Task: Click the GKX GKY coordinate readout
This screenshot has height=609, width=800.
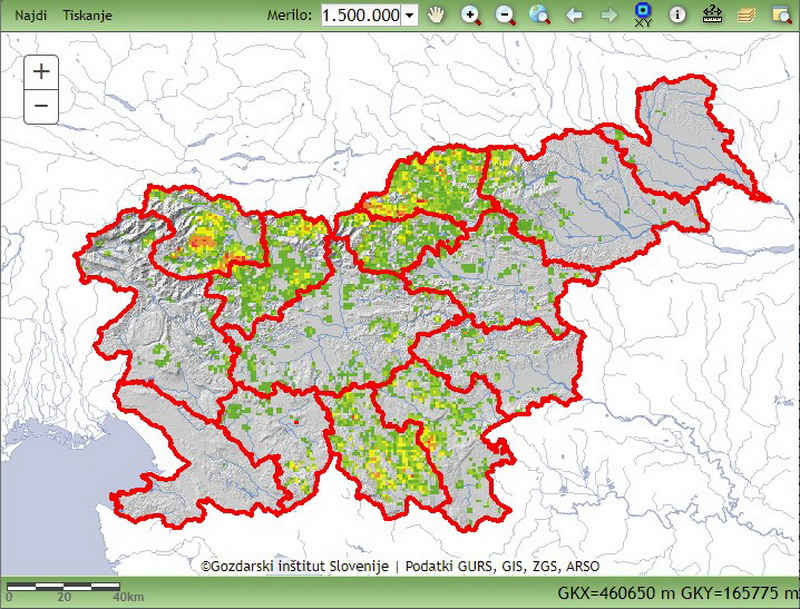Action: click(x=678, y=593)
